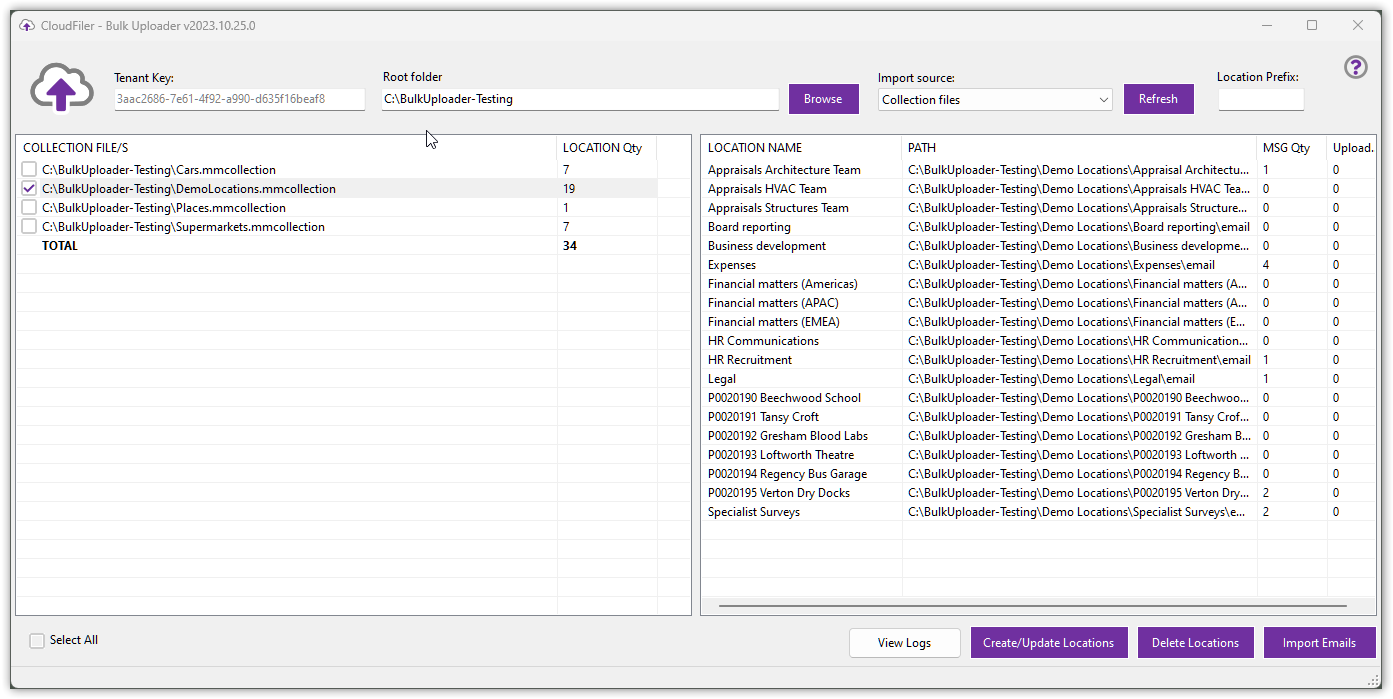Click the Location Prefix field
1393x699 pixels.
[x=1260, y=99]
